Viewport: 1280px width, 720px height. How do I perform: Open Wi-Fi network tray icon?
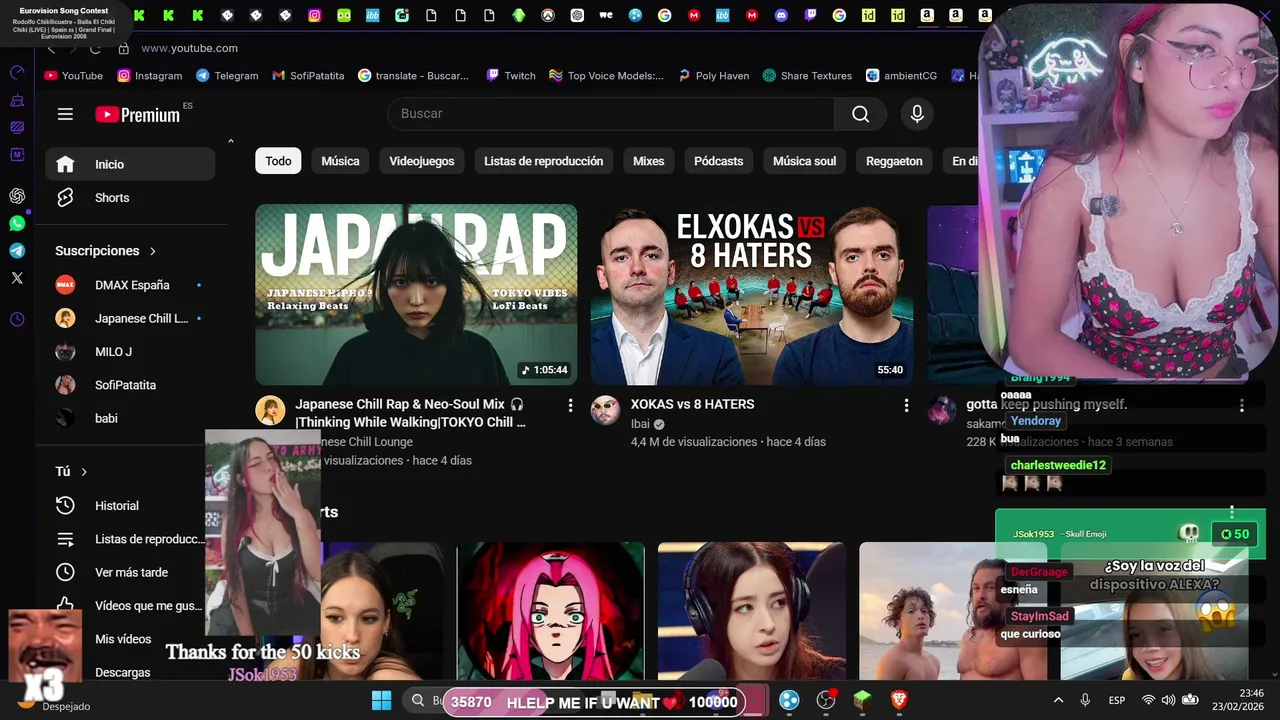coord(1148,700)
